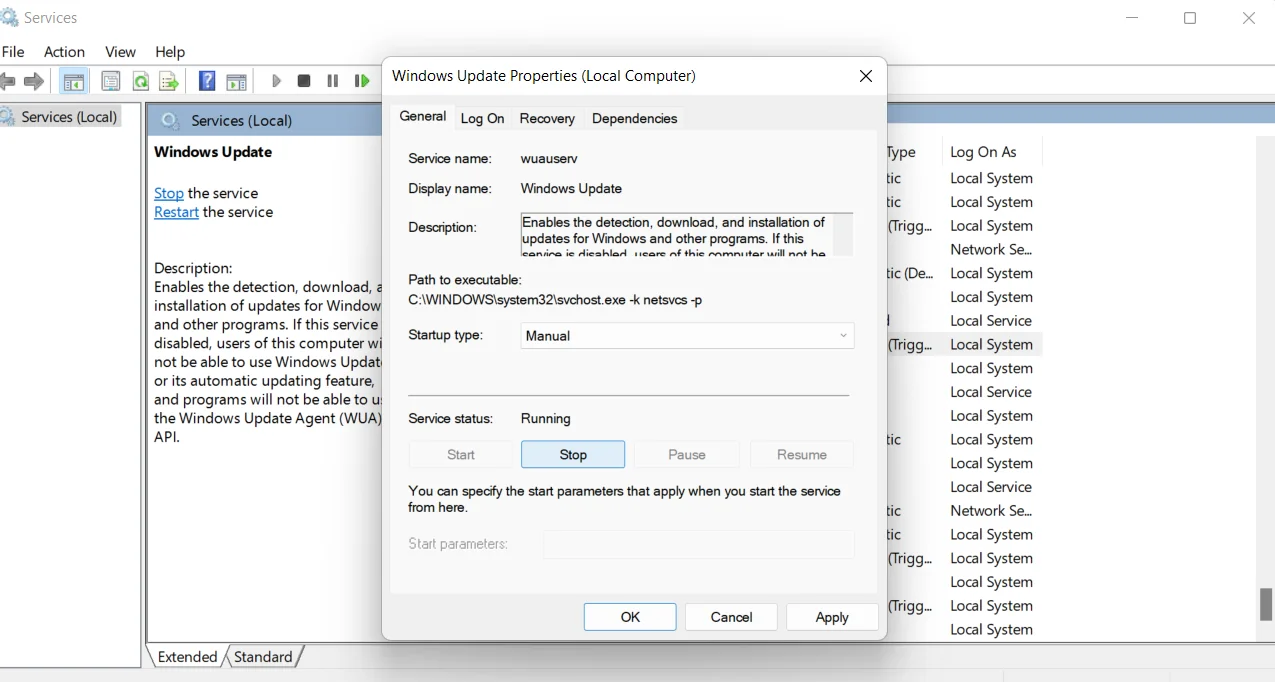The width and height of the screenshot is (1275, 682).
Task: Switch to the Extended view tab
Action: click(187, 657)
